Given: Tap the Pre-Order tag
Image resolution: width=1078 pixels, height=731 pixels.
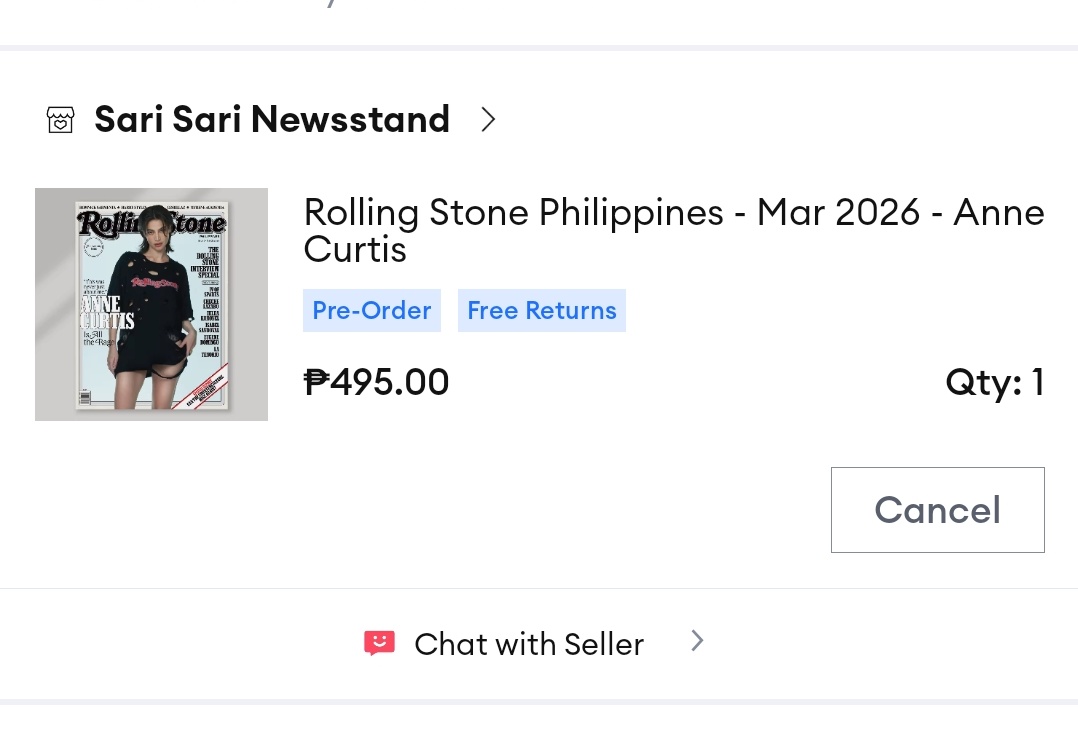Looking at the screenshot, I should click(x=371, y=311).
